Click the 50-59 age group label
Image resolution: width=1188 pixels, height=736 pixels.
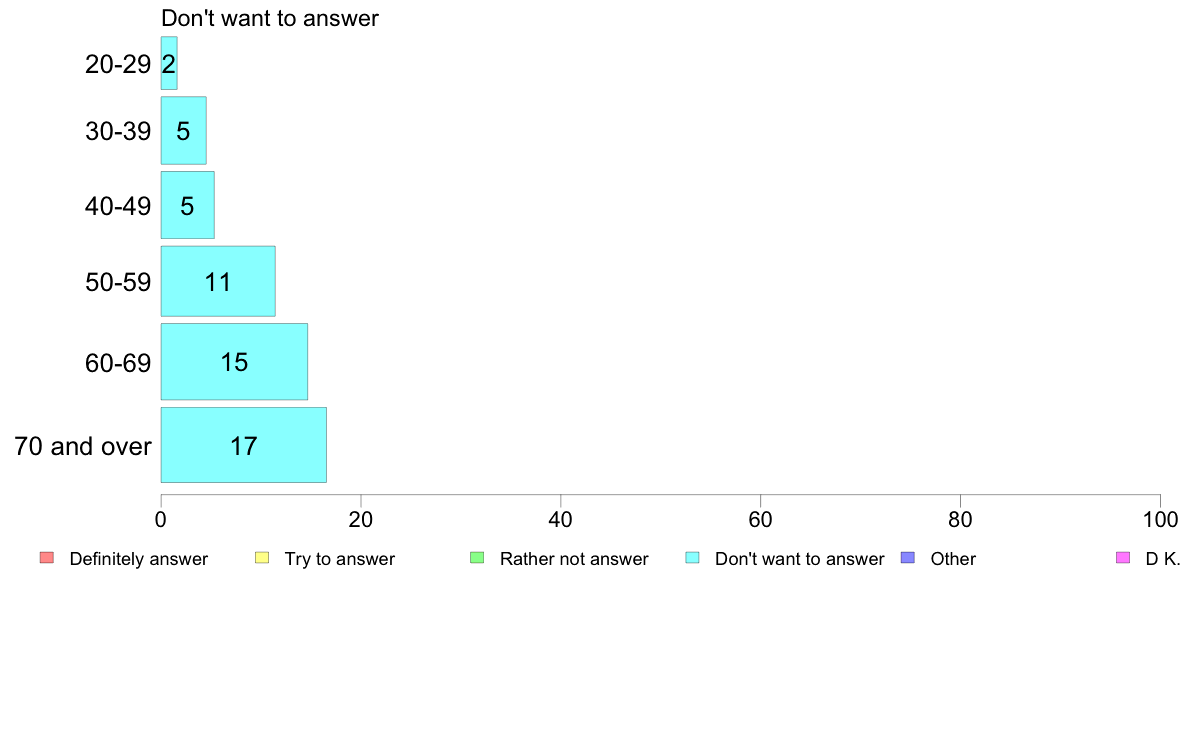pyautogui.click(x=118, y=283)
